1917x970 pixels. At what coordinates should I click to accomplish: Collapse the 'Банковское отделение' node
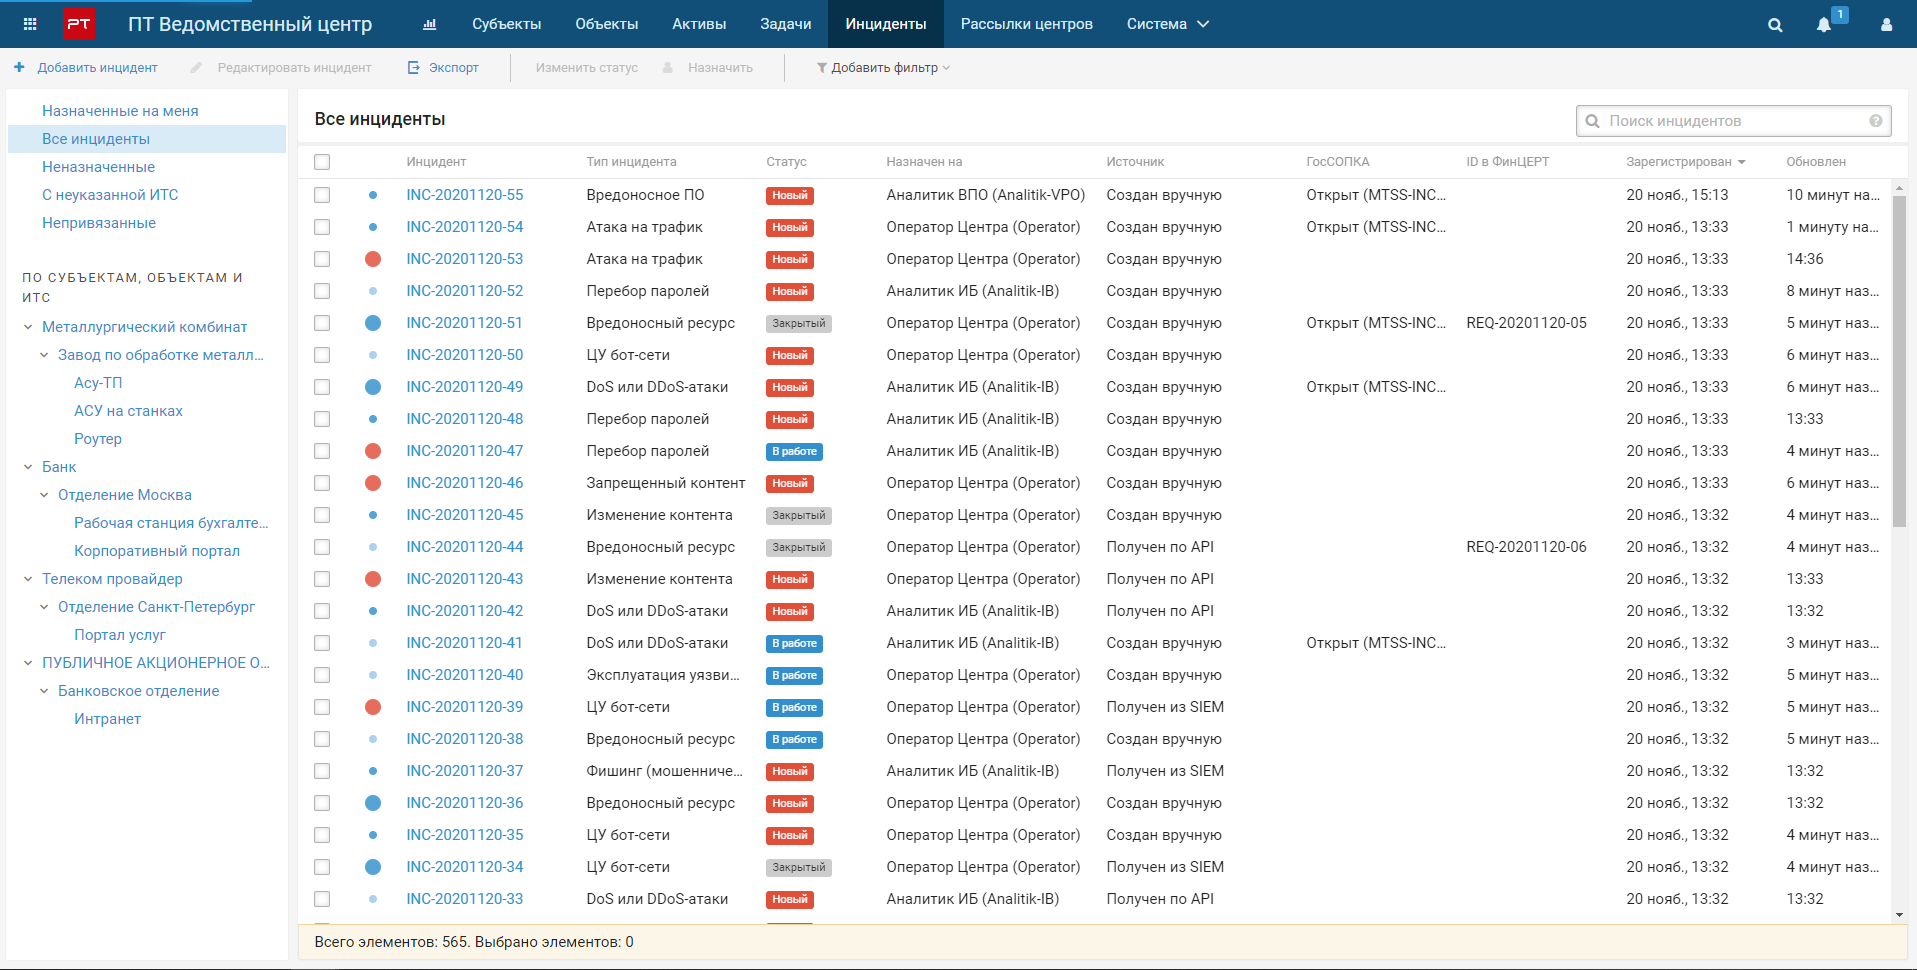tap(44, 691)
